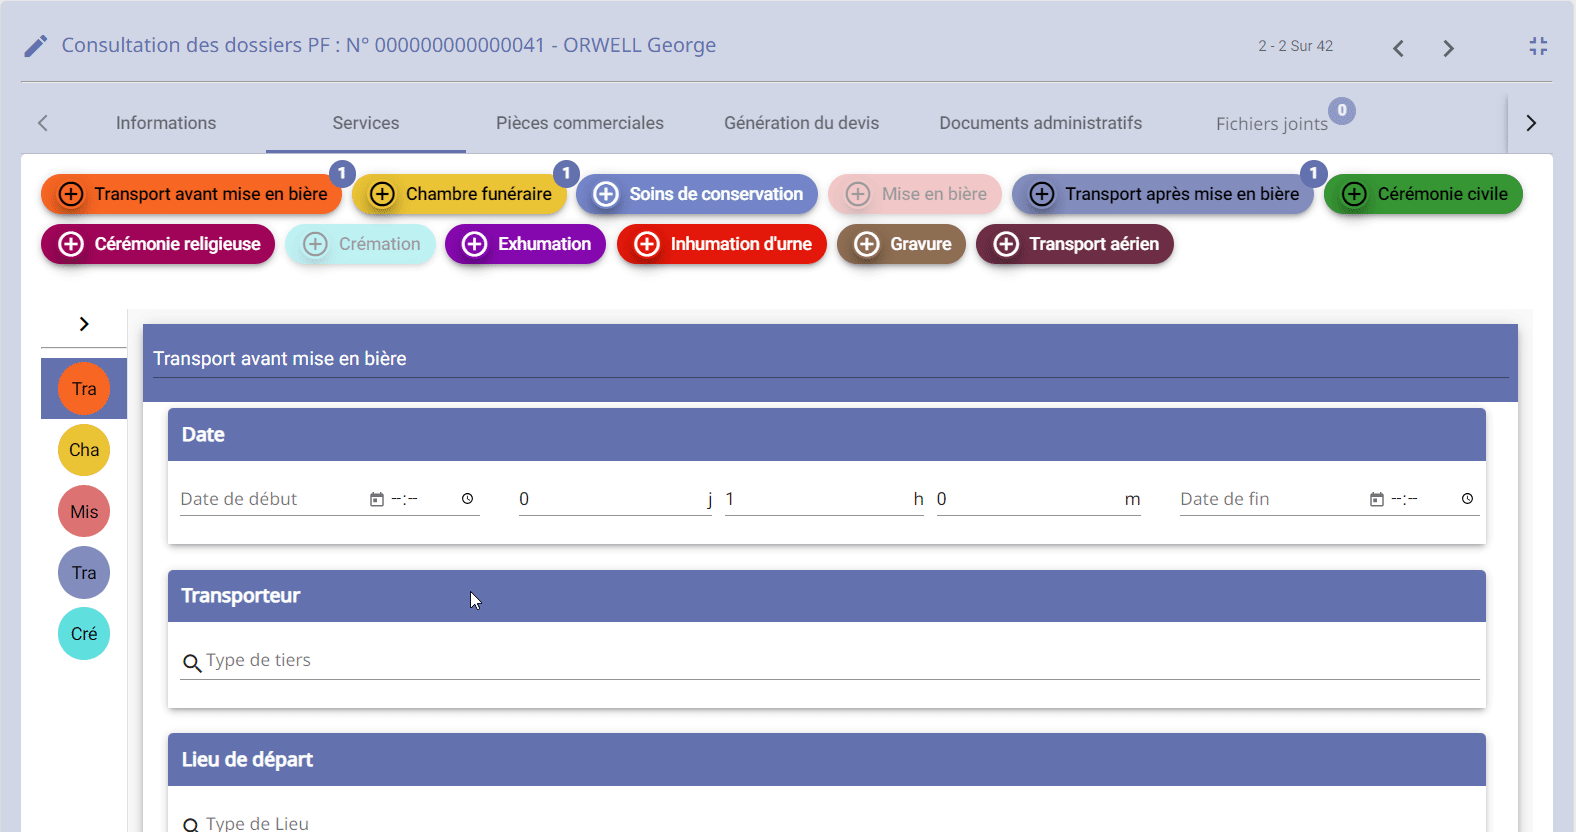This screenshot has height=832, width=1576.
Task: Click the Crémation service button
Action: tap(360, 244)
